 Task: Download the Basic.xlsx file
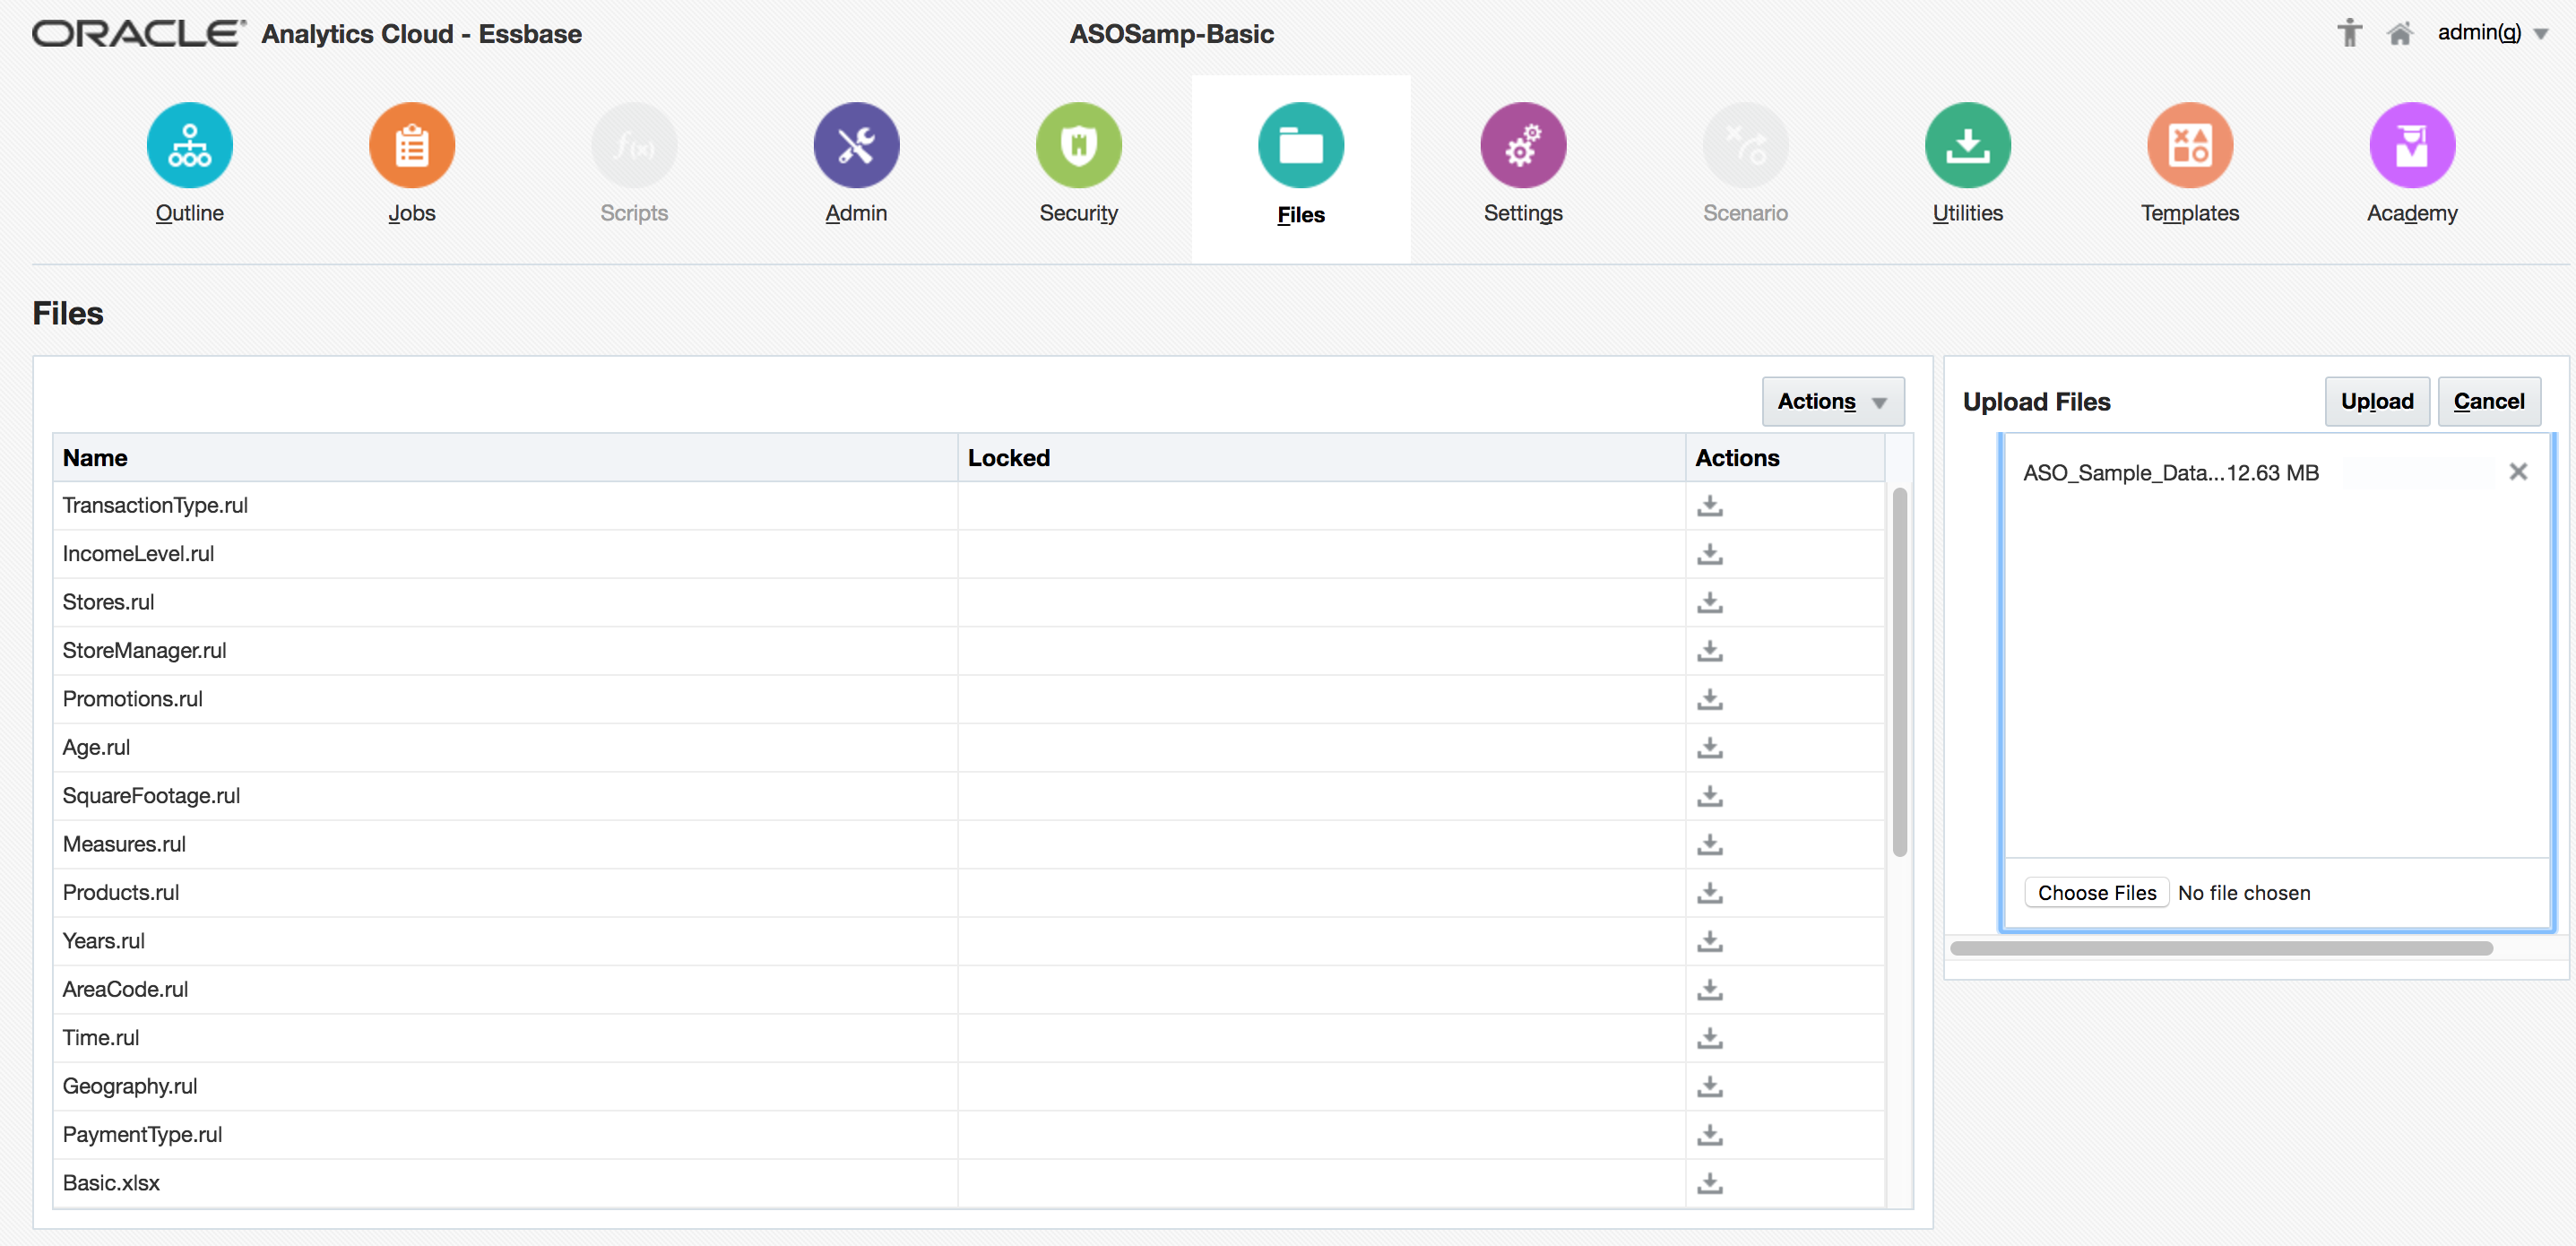click(1709, 1183)
